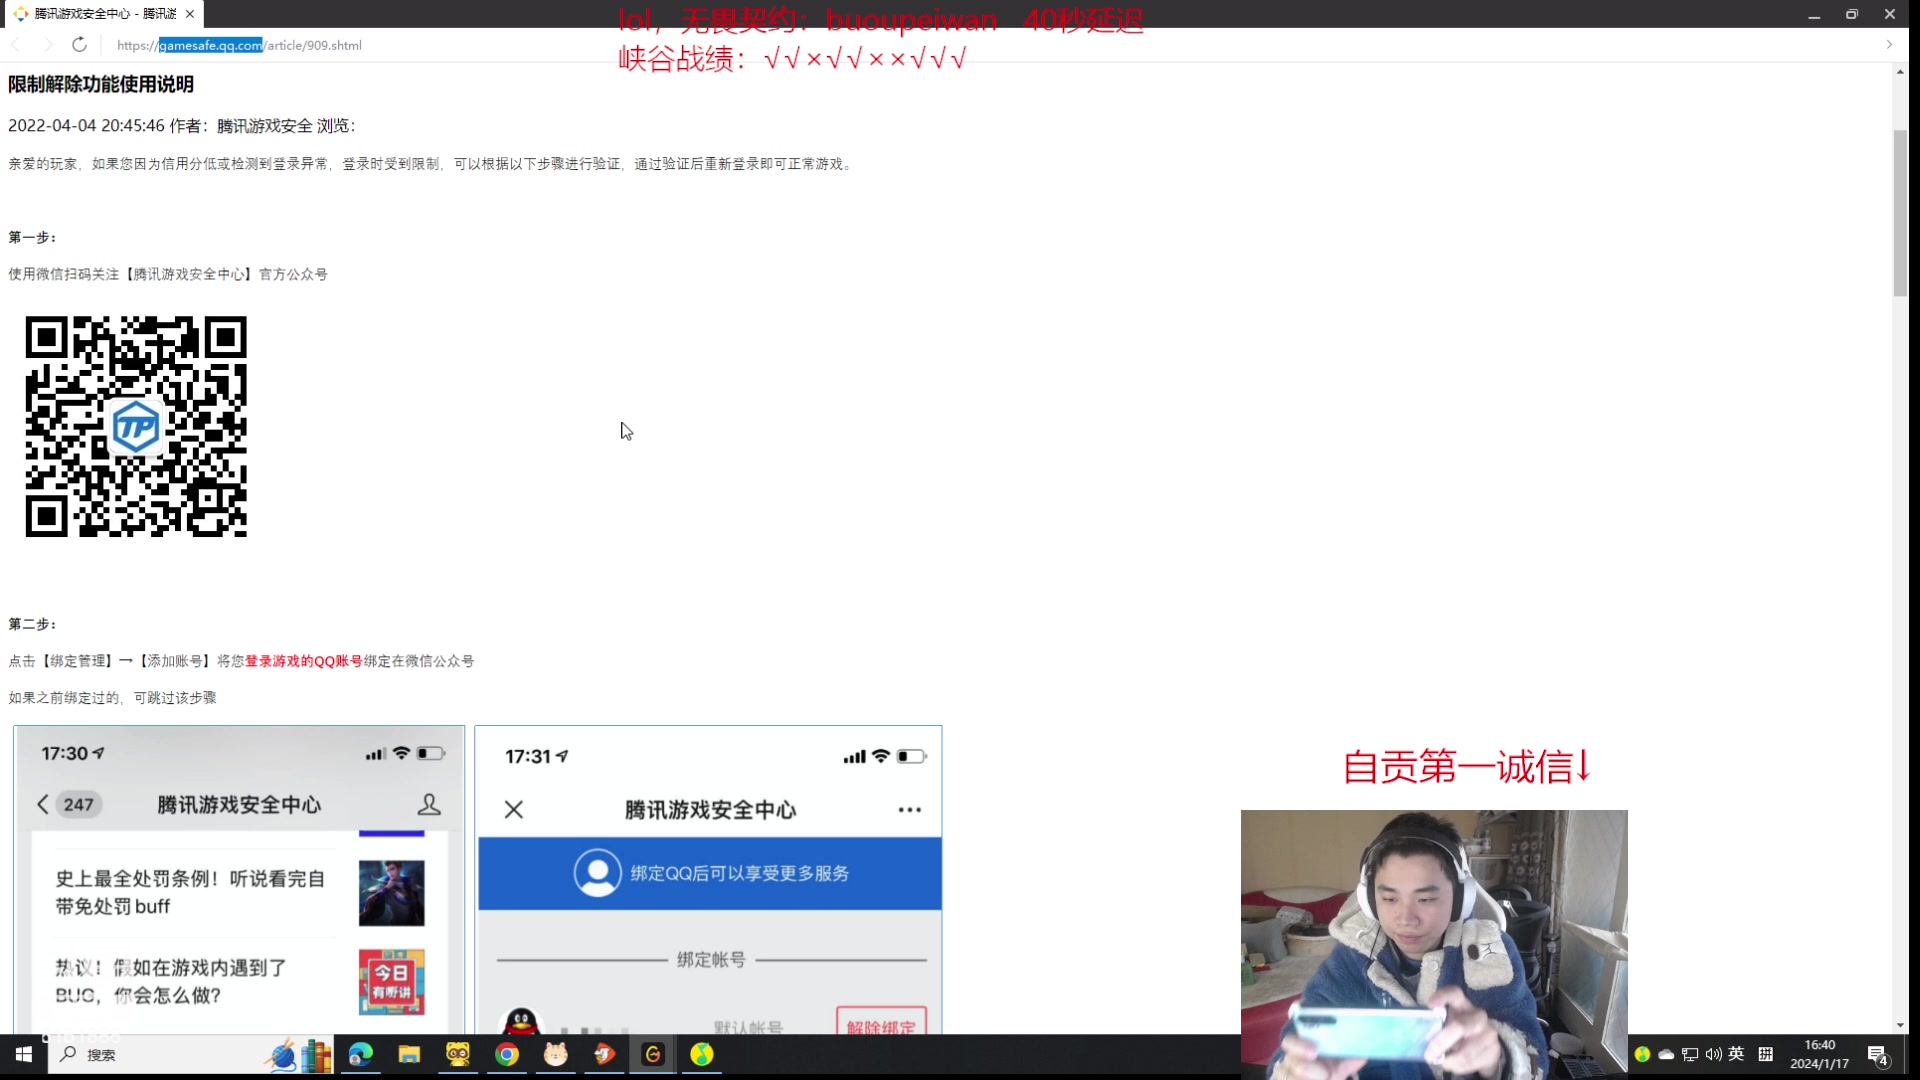Open the active G livestream tool on taskbar
This screenshot has width=1920, height=1080.
pyautogui.click(x=652, y=1055)
